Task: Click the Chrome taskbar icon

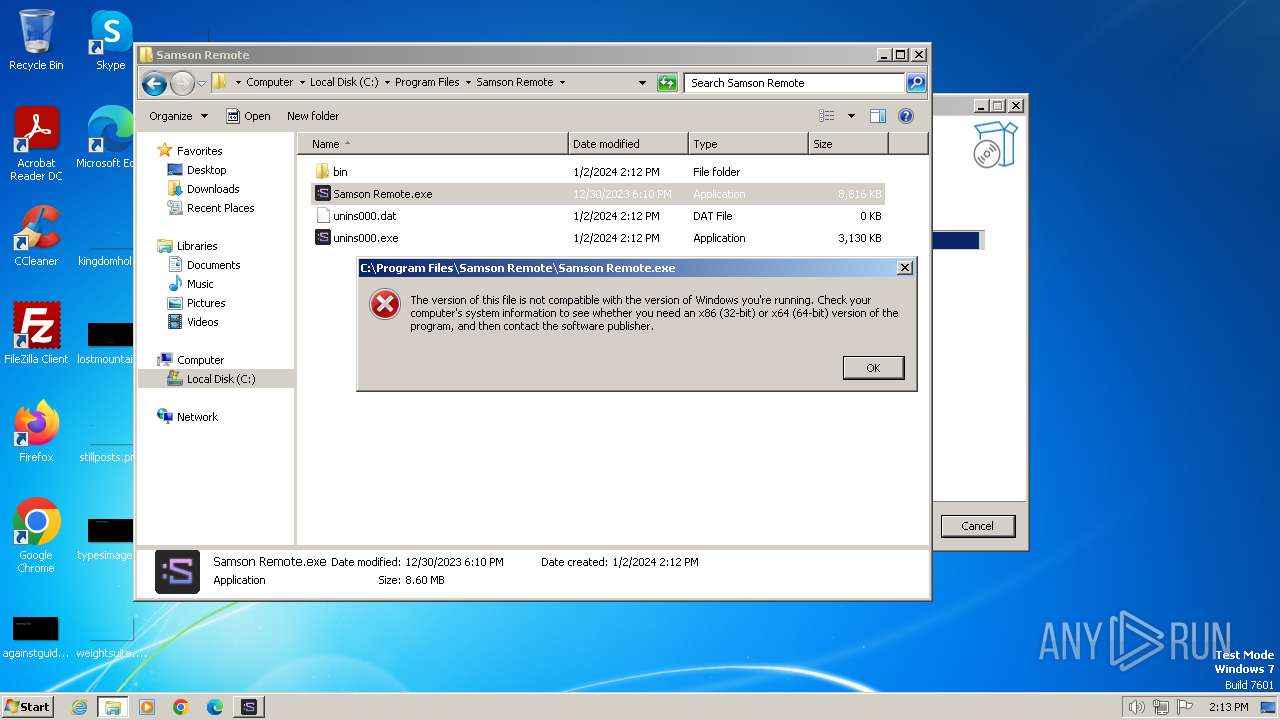Action: click(x=181, y=707)
